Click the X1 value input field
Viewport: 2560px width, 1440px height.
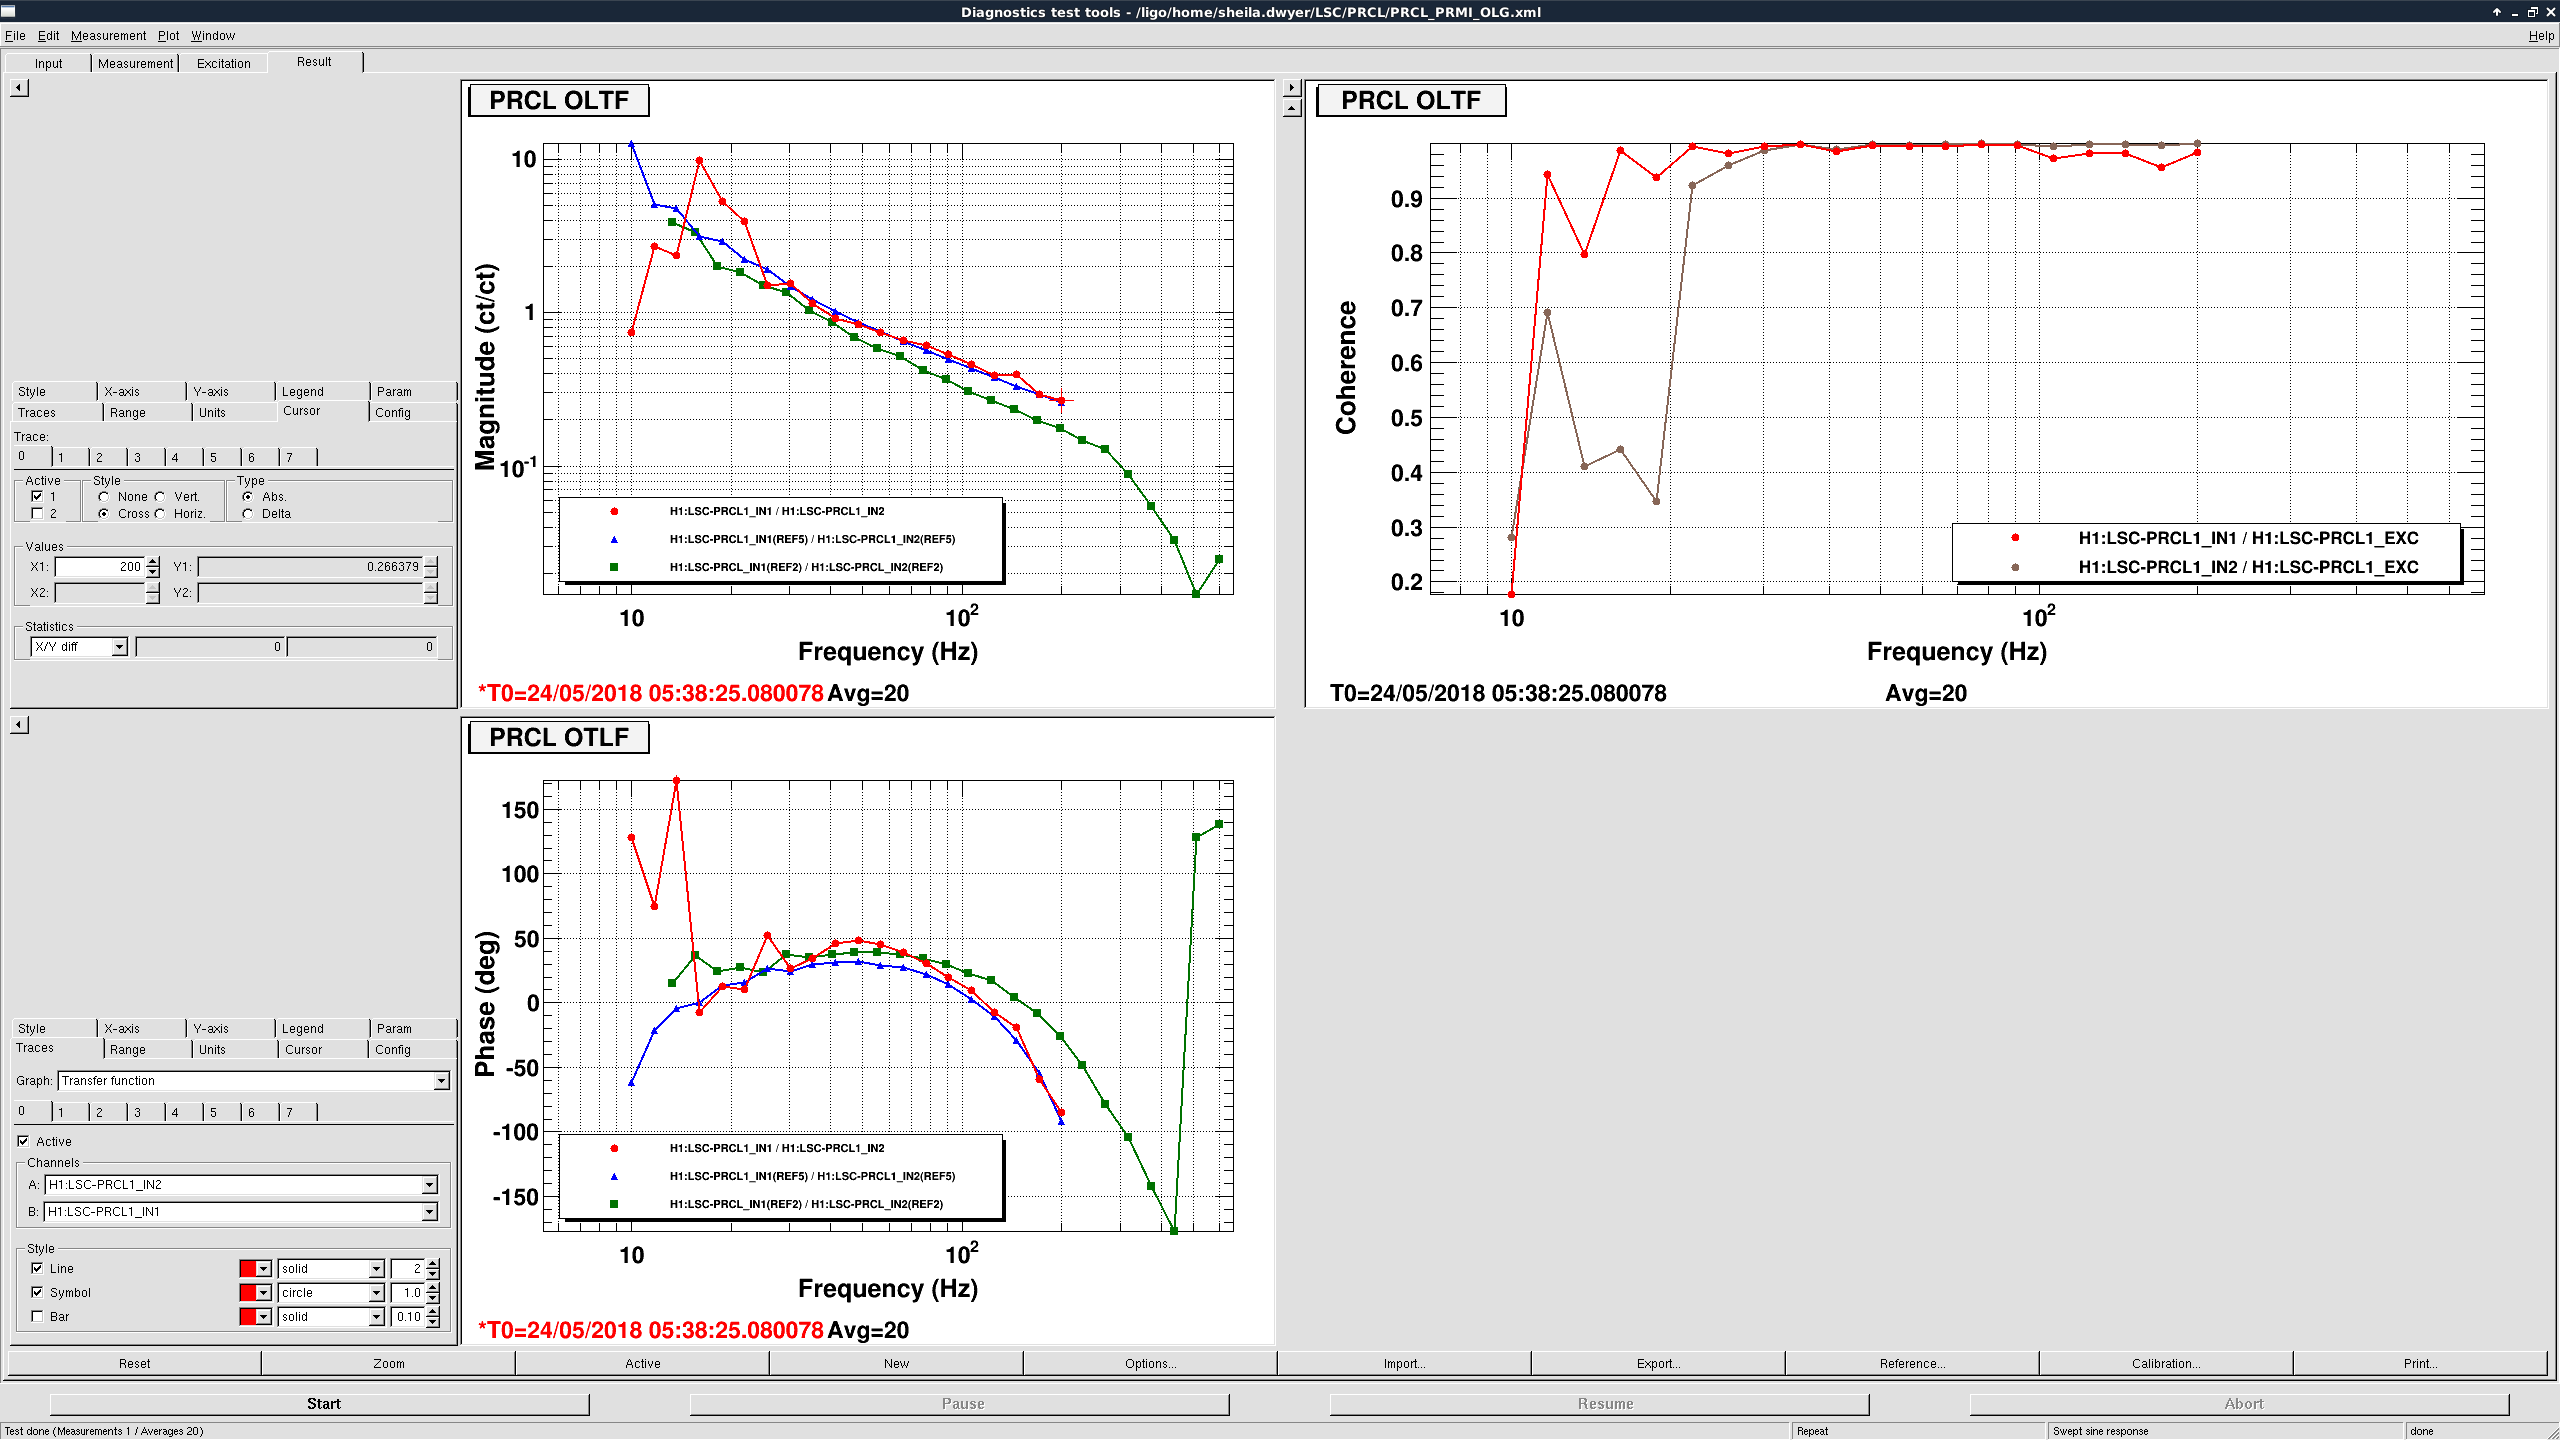tap(99, 567)
